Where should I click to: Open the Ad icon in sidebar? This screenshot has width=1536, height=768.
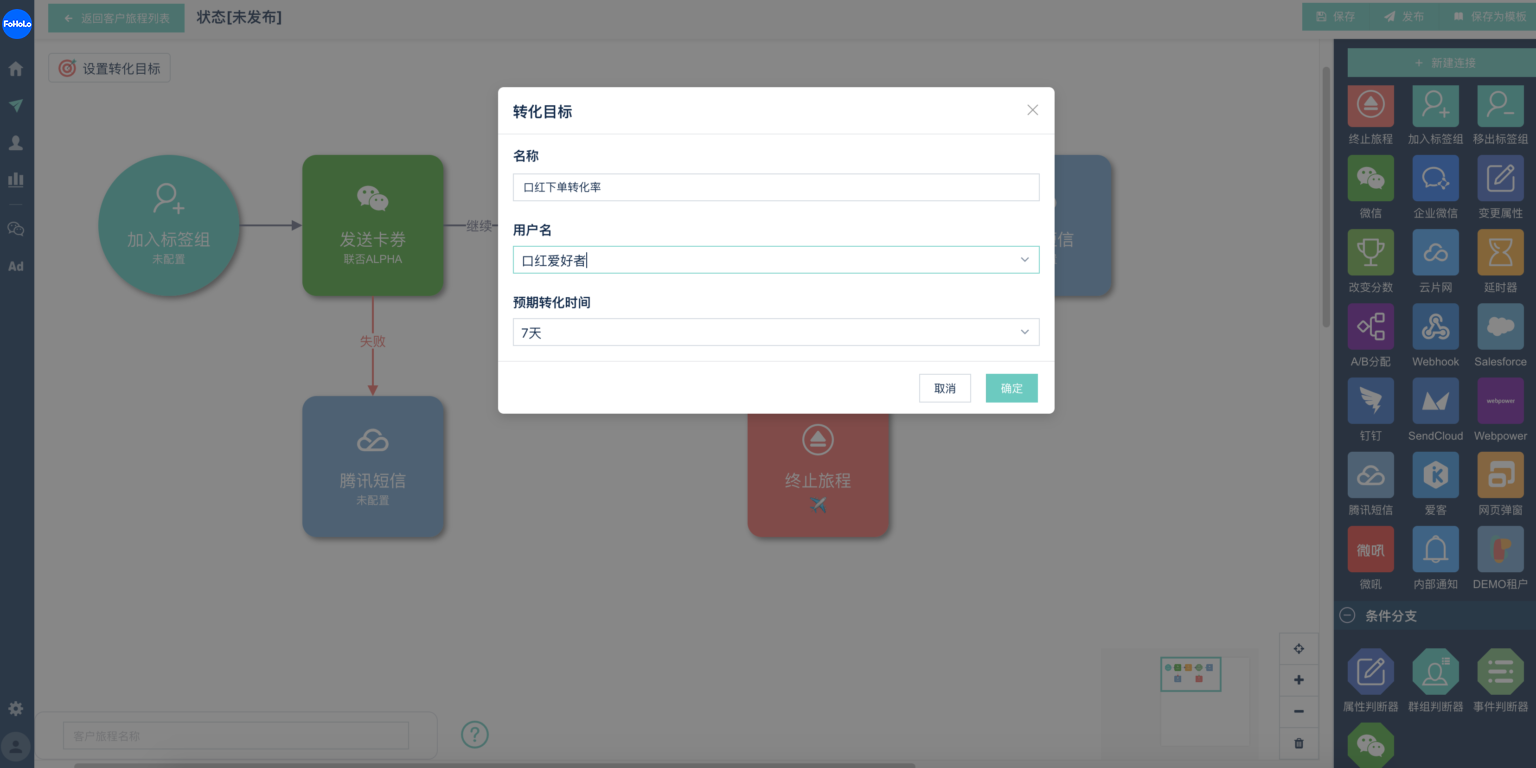[x=16, y=267]
